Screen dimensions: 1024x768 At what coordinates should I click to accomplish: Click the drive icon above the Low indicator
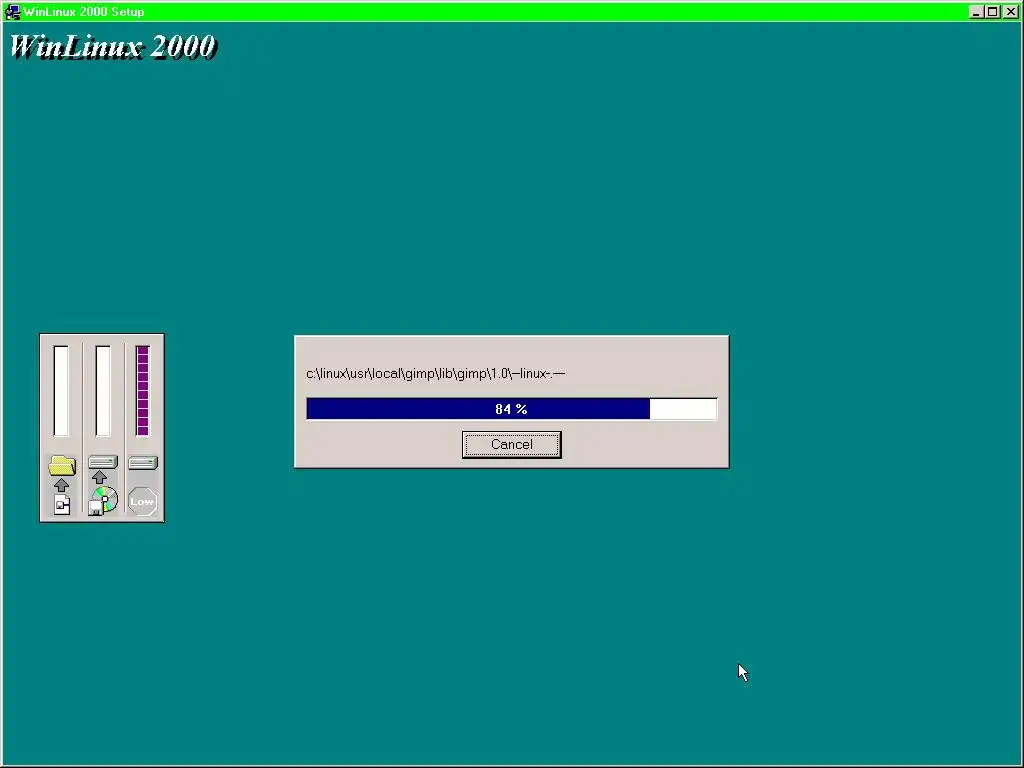click(143, 462)
